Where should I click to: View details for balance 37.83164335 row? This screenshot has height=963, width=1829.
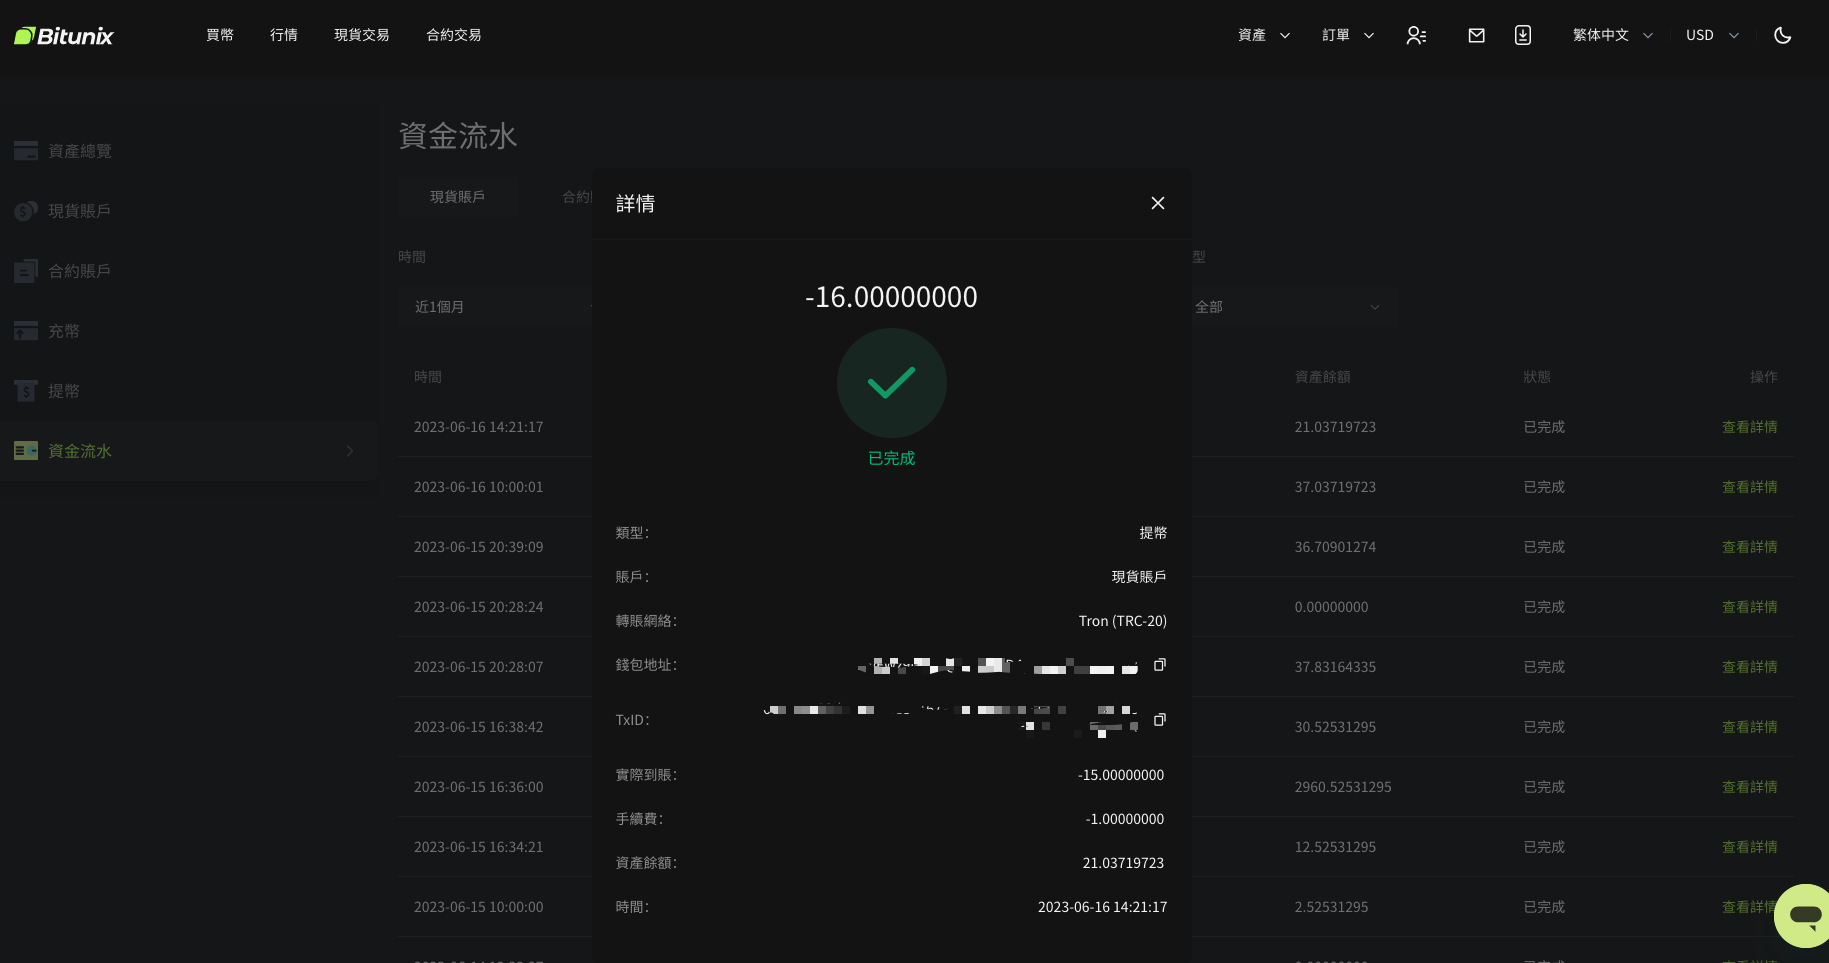(x=1750, y=667)
